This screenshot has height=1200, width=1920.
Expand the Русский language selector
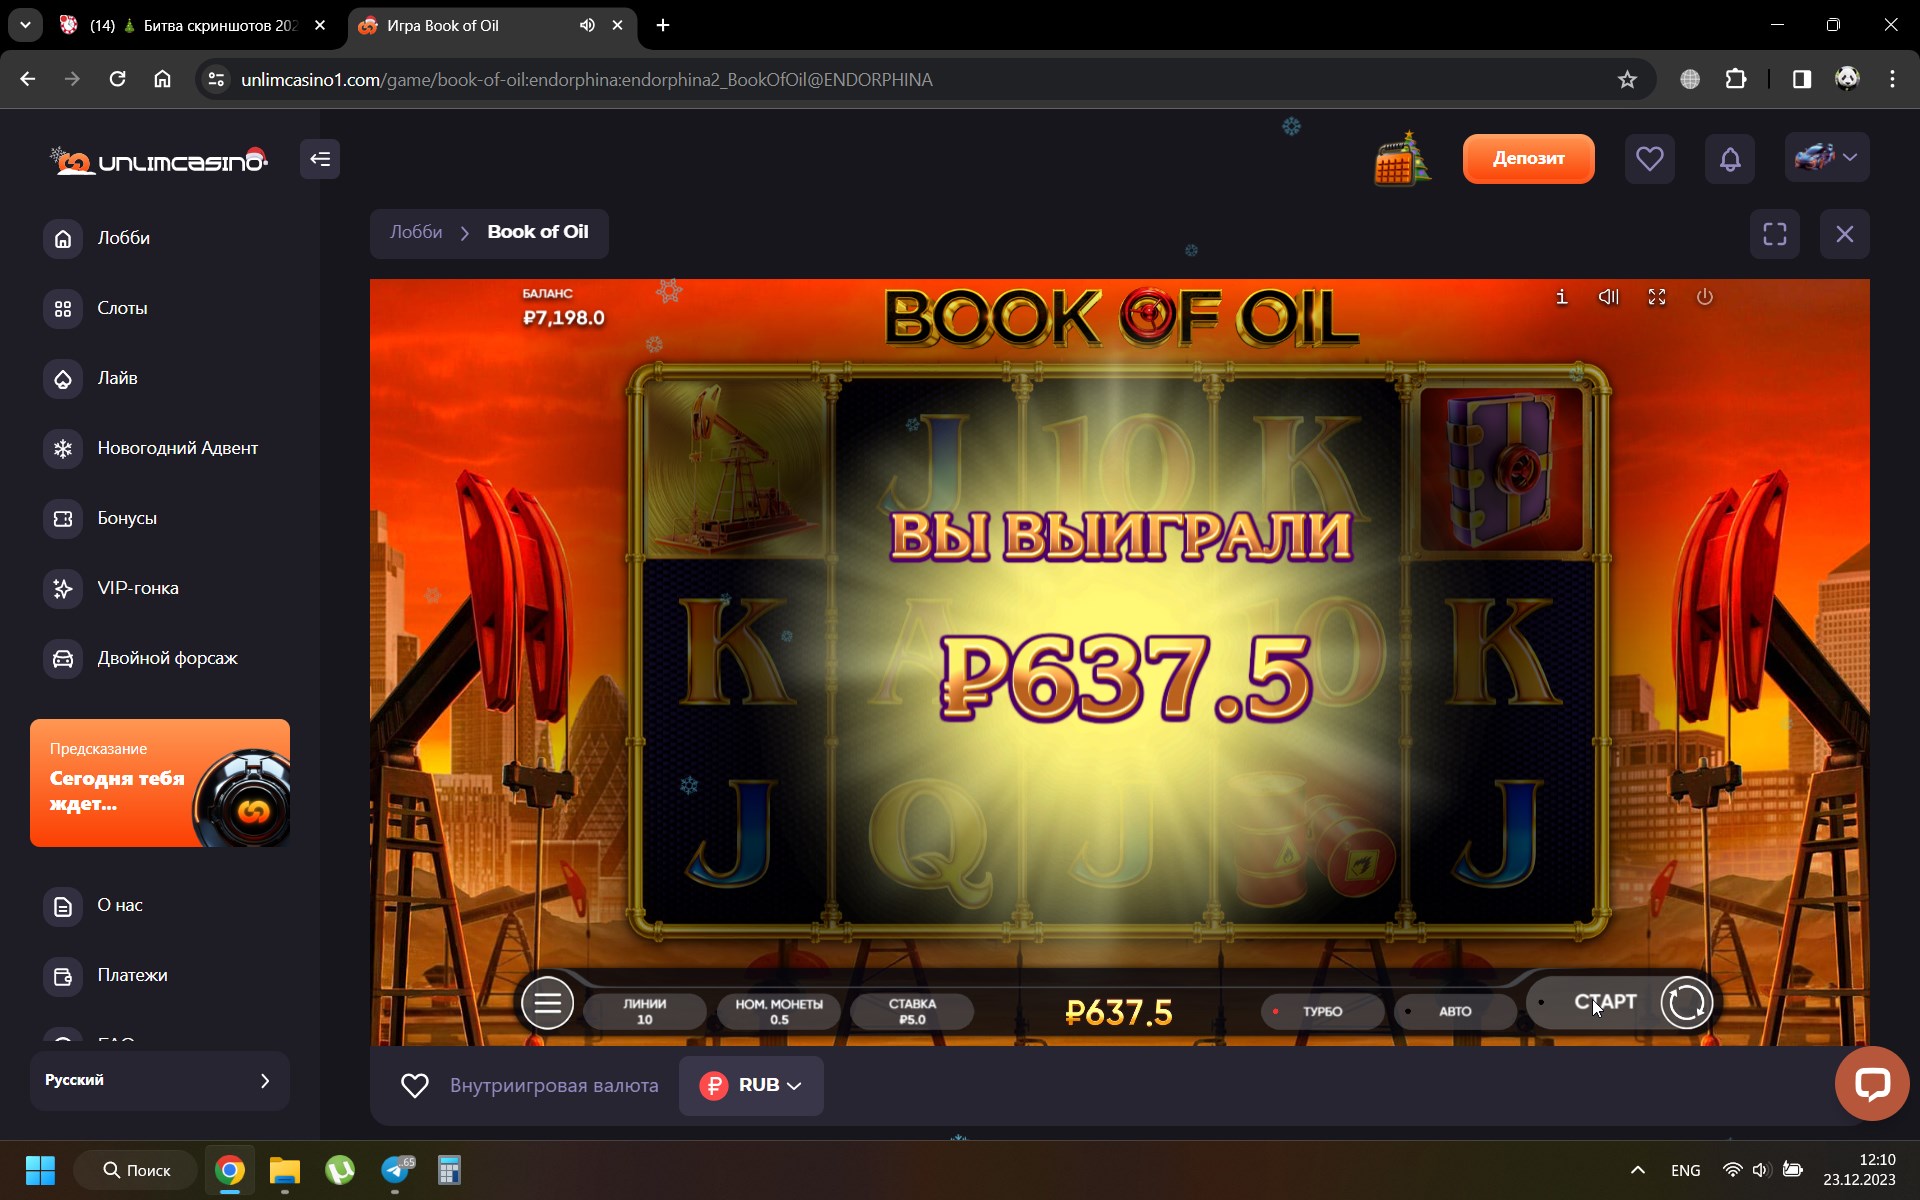pos(160,1080)
